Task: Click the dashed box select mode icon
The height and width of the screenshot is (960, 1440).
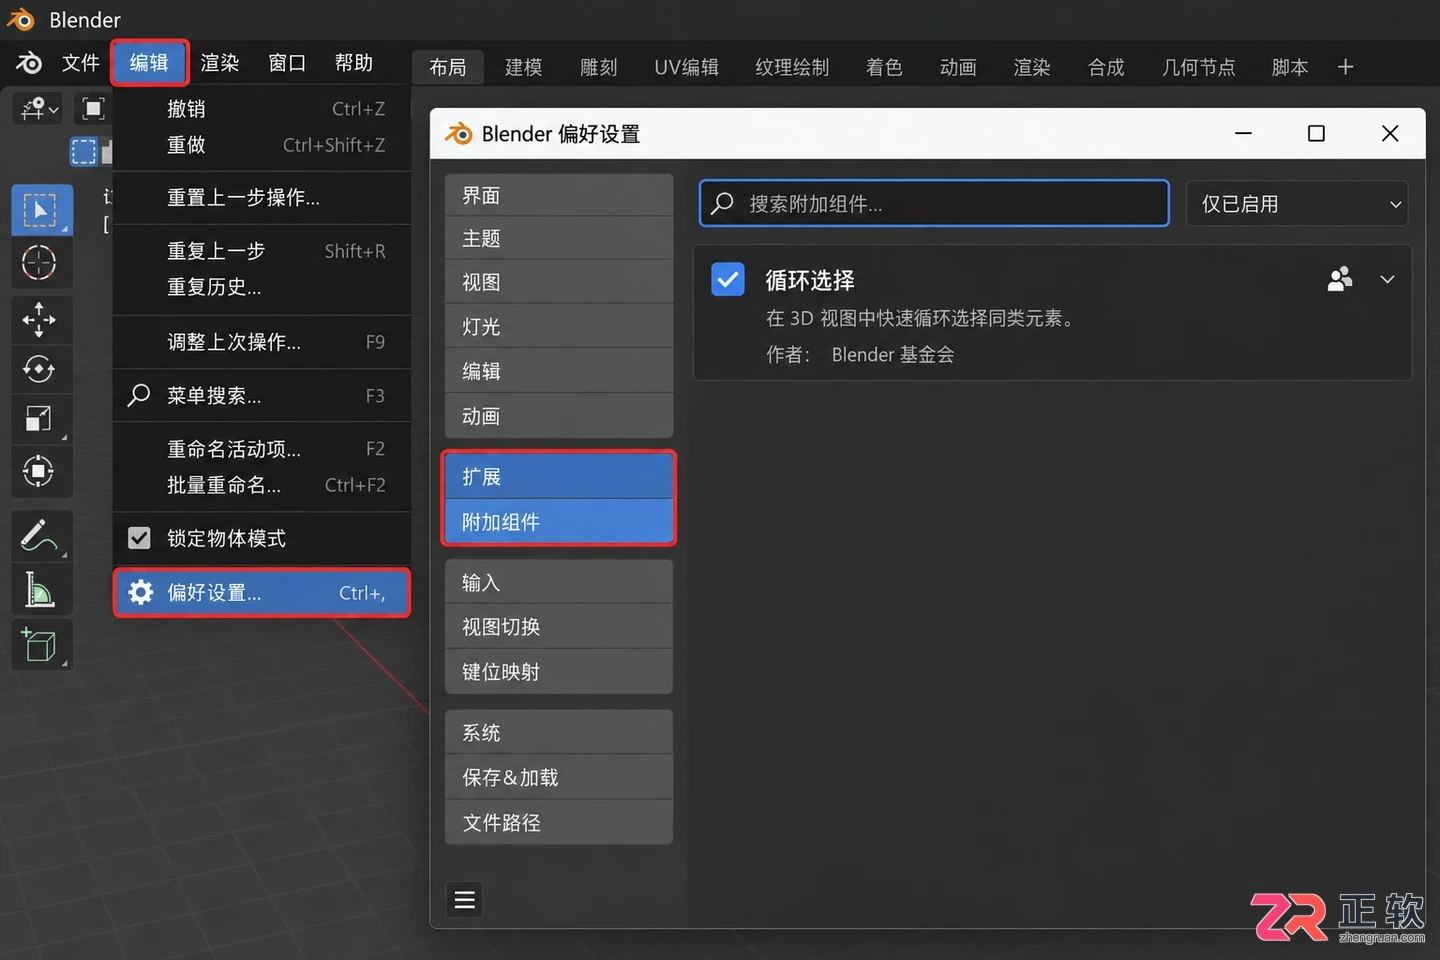Action: (x=84, y=152)
